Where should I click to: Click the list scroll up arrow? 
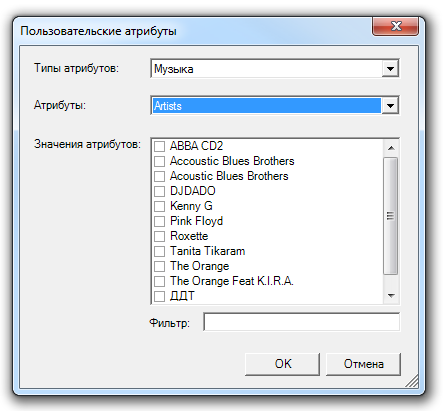tap(391, 148)
